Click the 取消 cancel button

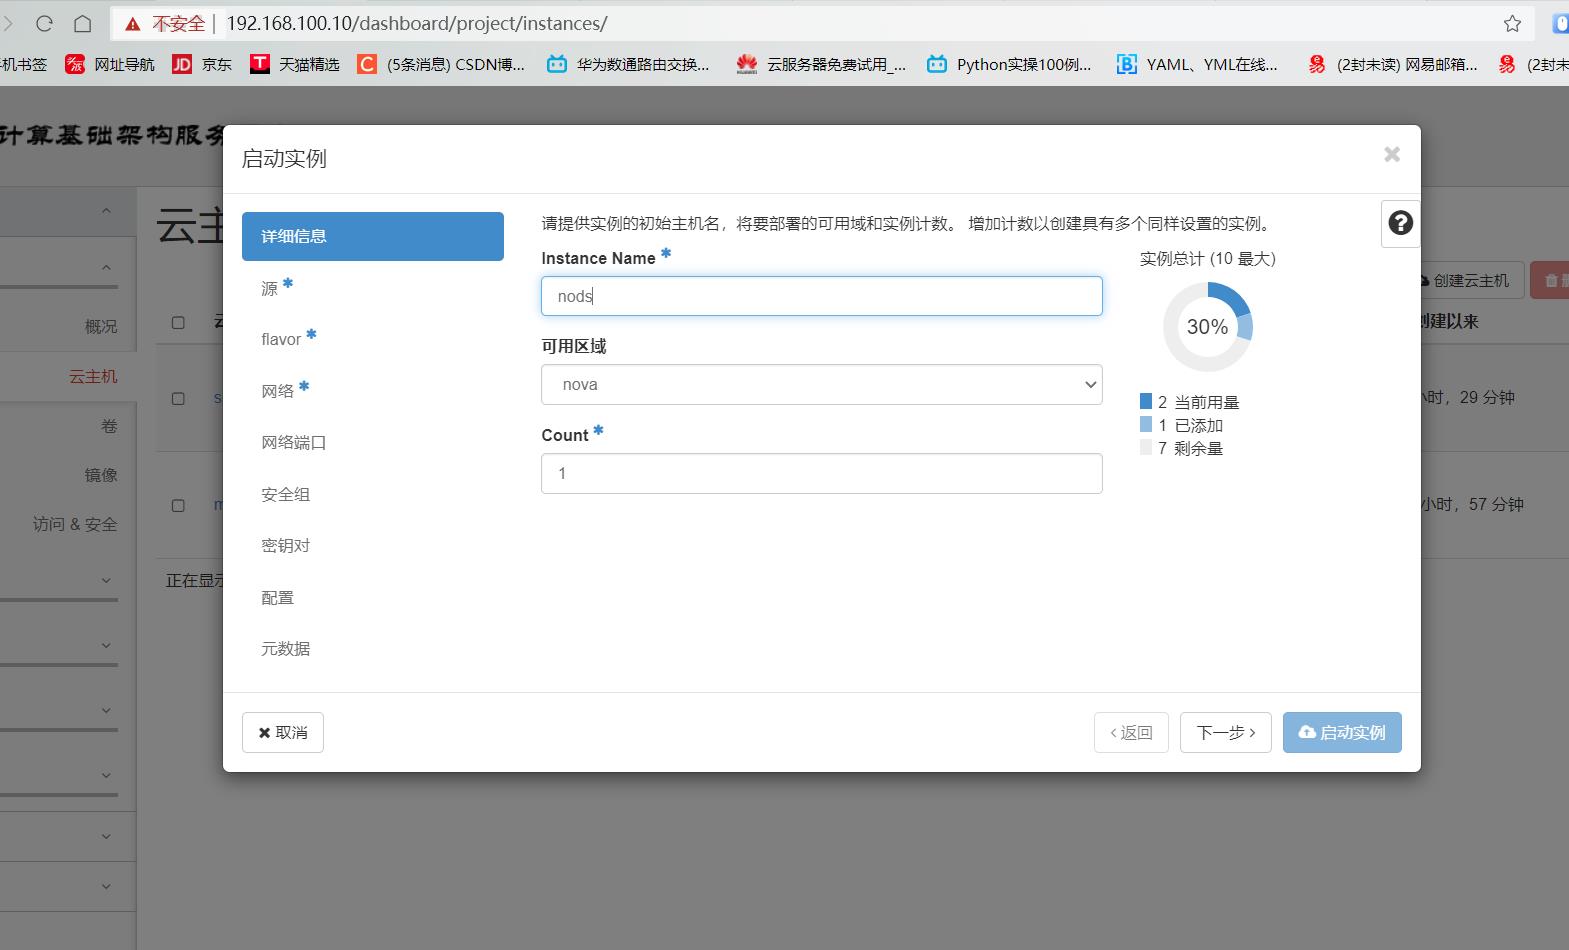coord(283,732)
